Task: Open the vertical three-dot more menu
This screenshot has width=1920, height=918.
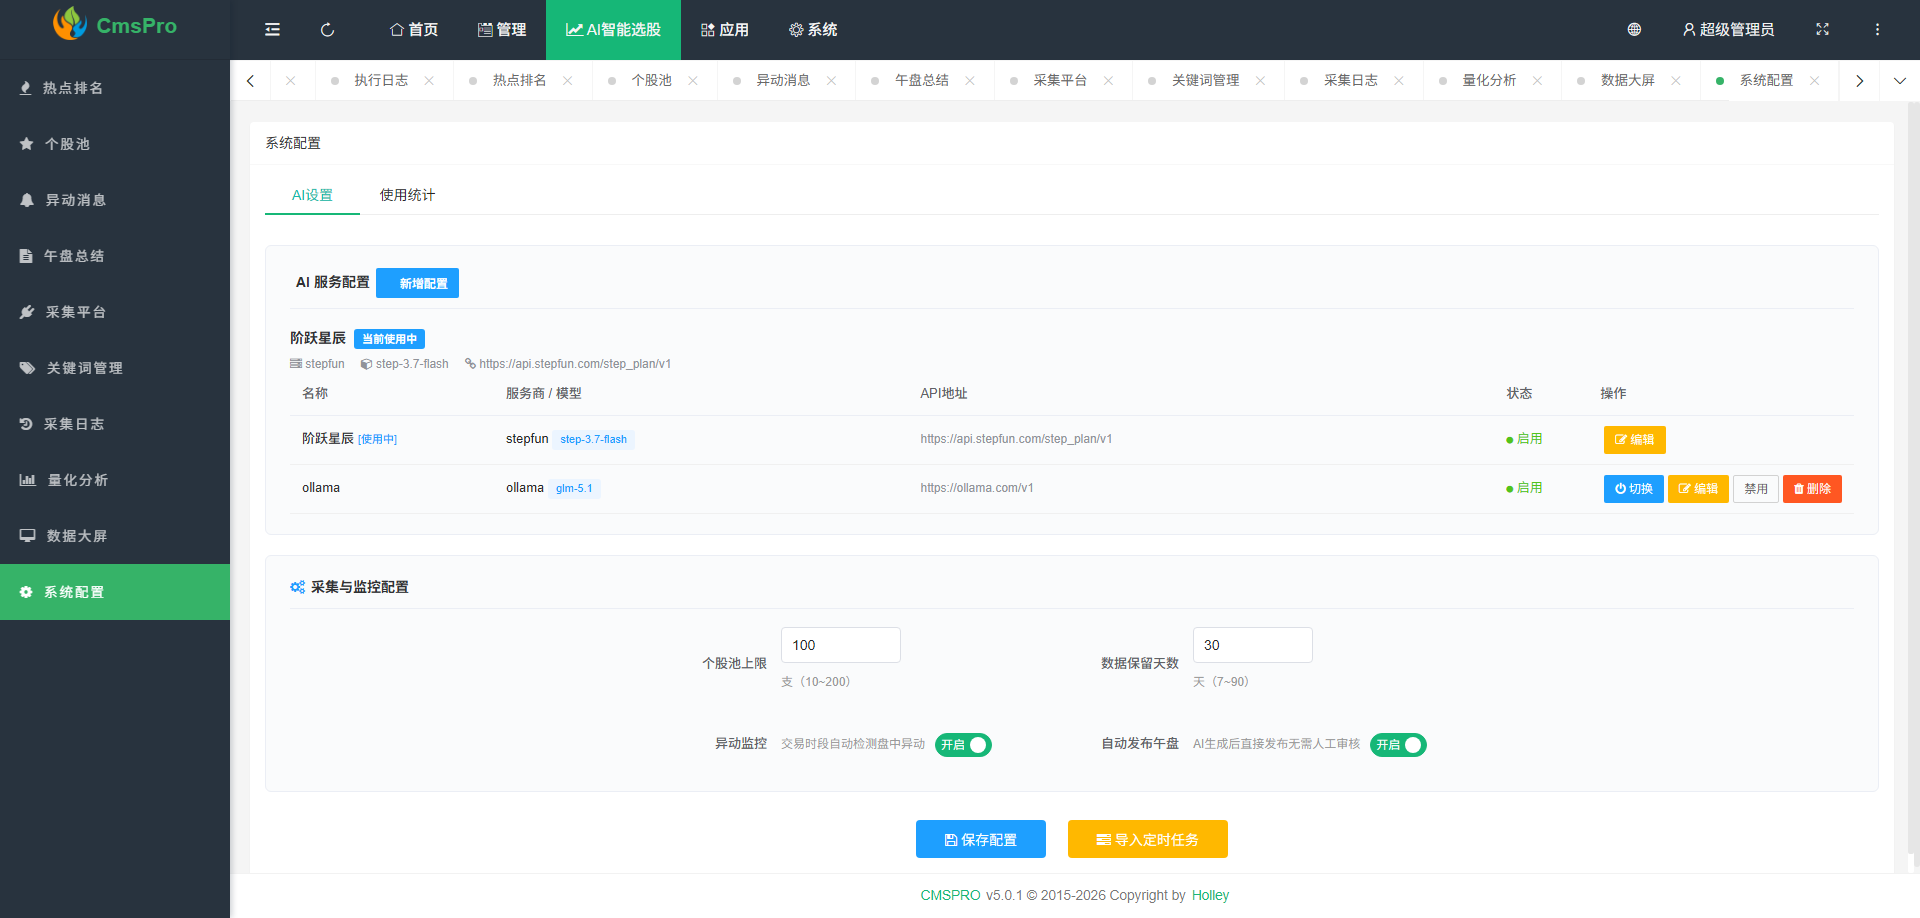Action: click(1877, 30)
